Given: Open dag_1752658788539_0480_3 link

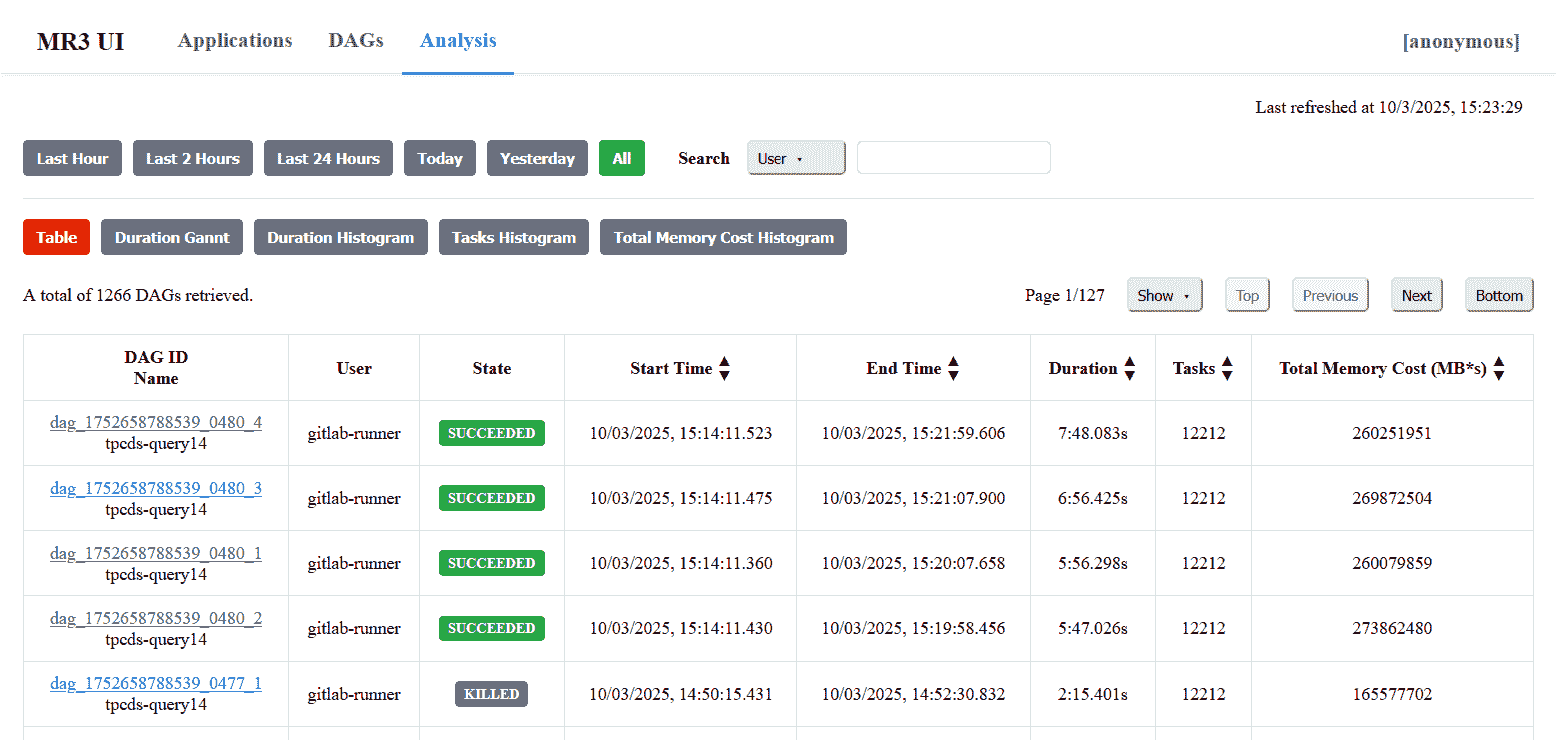Looking at the screenshot, I should (x=156, y=488).
